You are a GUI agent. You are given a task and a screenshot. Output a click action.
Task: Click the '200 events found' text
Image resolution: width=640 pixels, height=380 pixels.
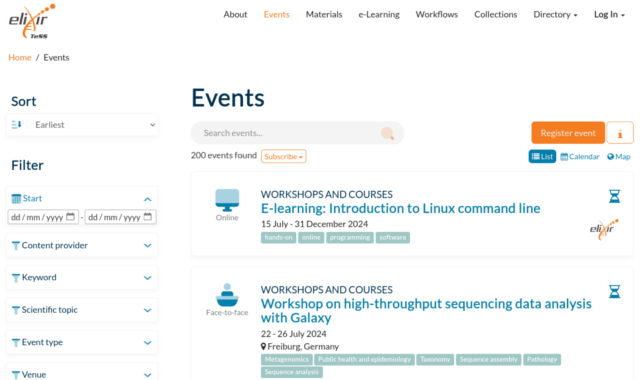coord(224,156)
